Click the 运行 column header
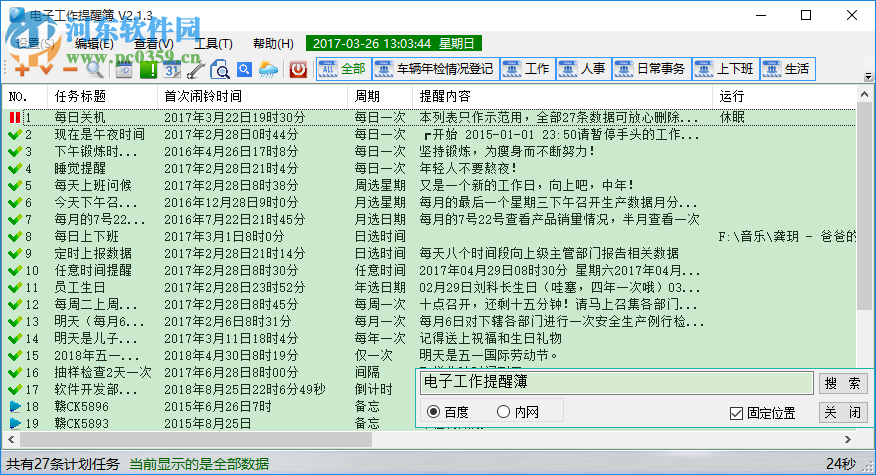Screen dimensions: 876x475 pyautogui.click(x=784, y=97)
